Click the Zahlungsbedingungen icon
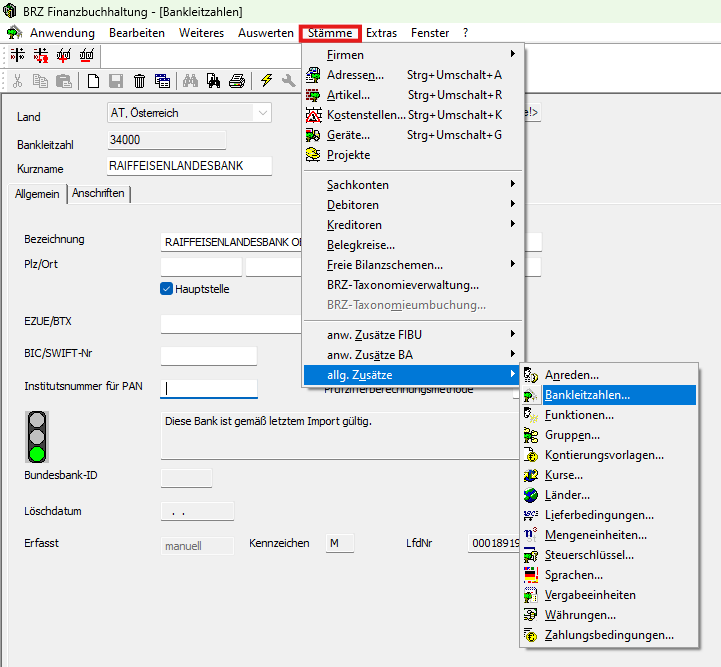This screenshot has height=667, width=721. 531,635
